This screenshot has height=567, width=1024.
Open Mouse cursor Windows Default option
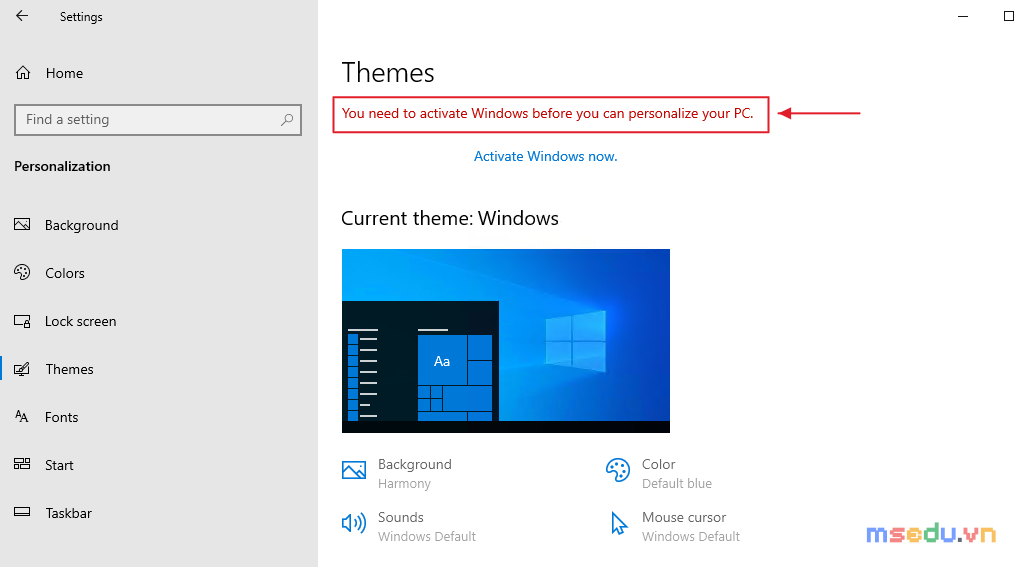(x=691, y=526)
